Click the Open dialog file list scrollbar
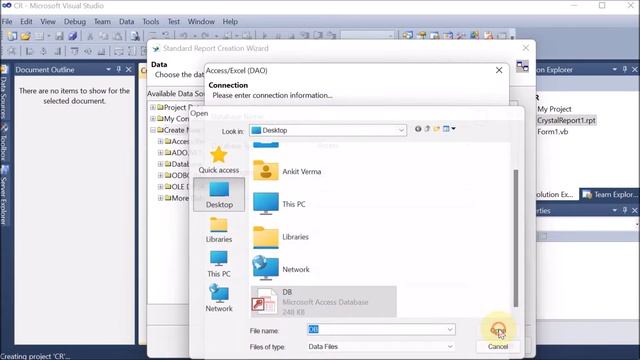640x360 pixels. click(x=516, y=238)
